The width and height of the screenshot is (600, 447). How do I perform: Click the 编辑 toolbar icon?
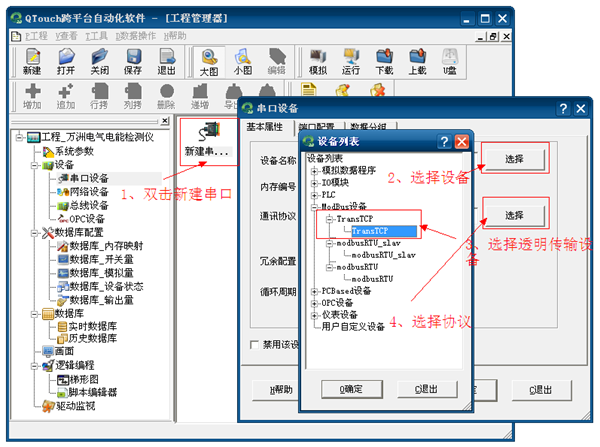coord(276,62)
